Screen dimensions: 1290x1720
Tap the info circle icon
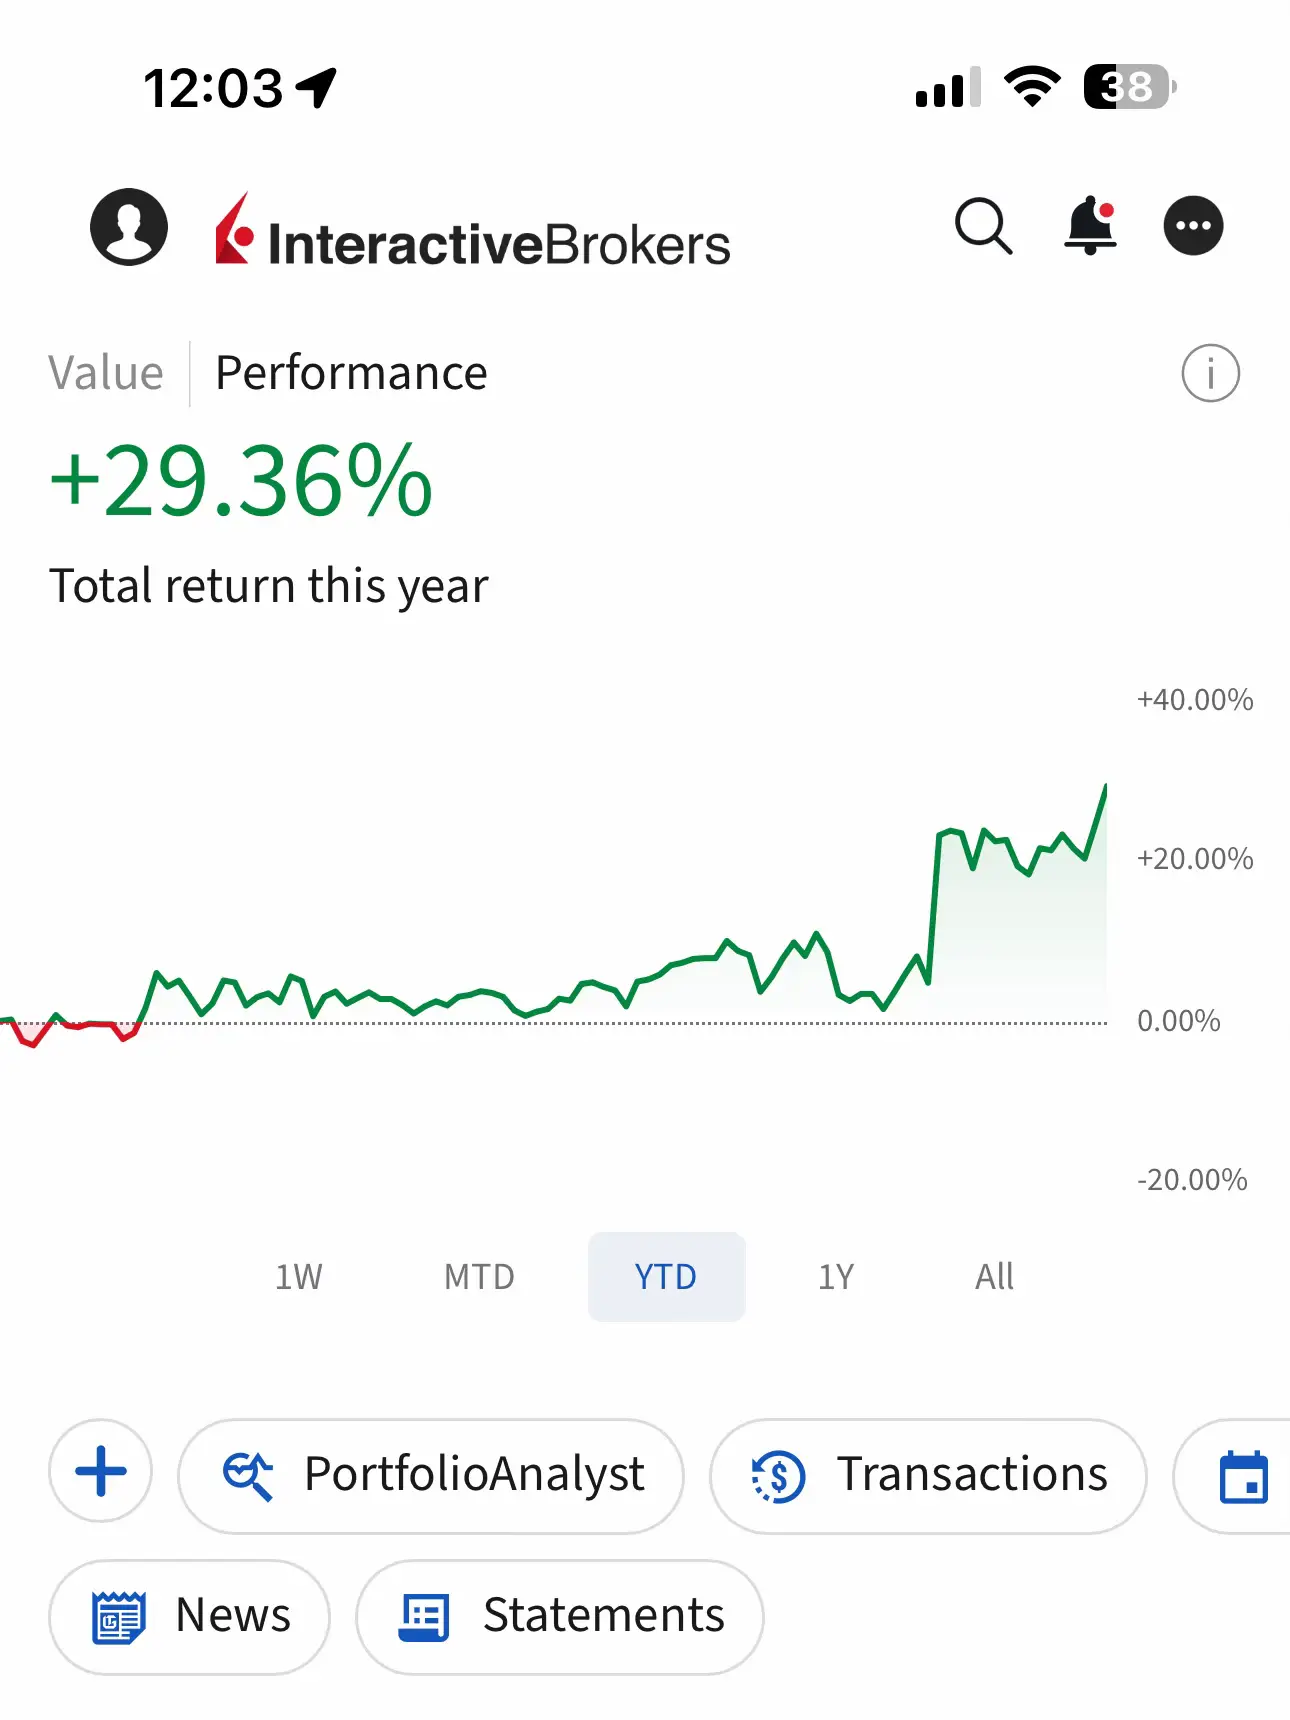point(1210,374)
